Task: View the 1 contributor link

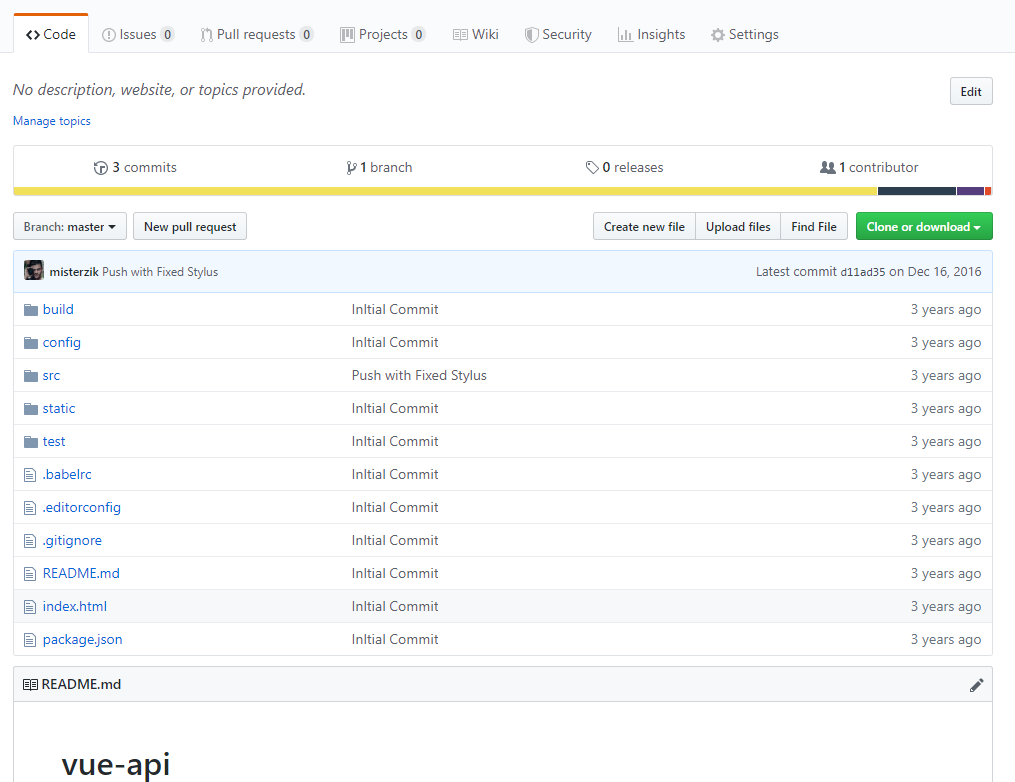Action: click(x=869, y=168)
